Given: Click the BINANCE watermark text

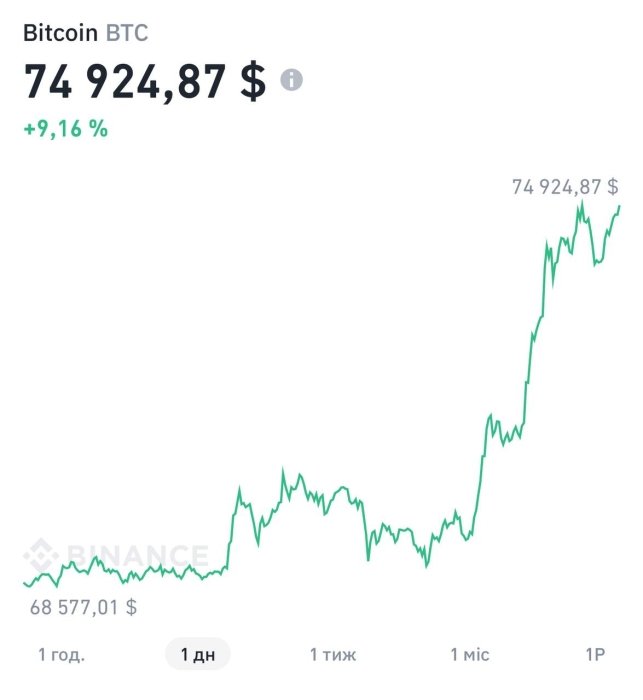Looking at the screenshot, I should pyautogui.click(x=135, y=556).
